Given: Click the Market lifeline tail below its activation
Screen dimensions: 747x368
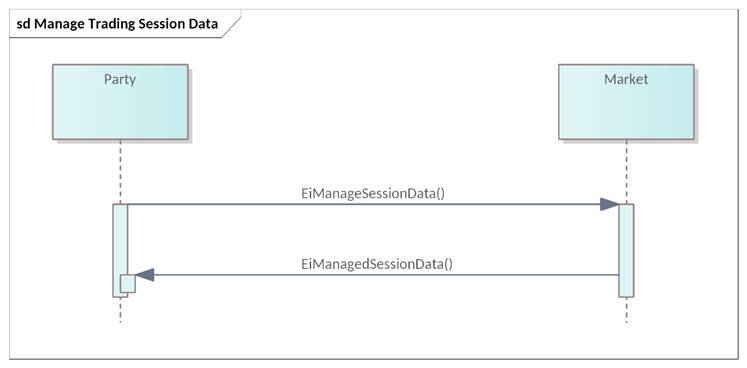Looking at the screenshot, I should point(626,310).
